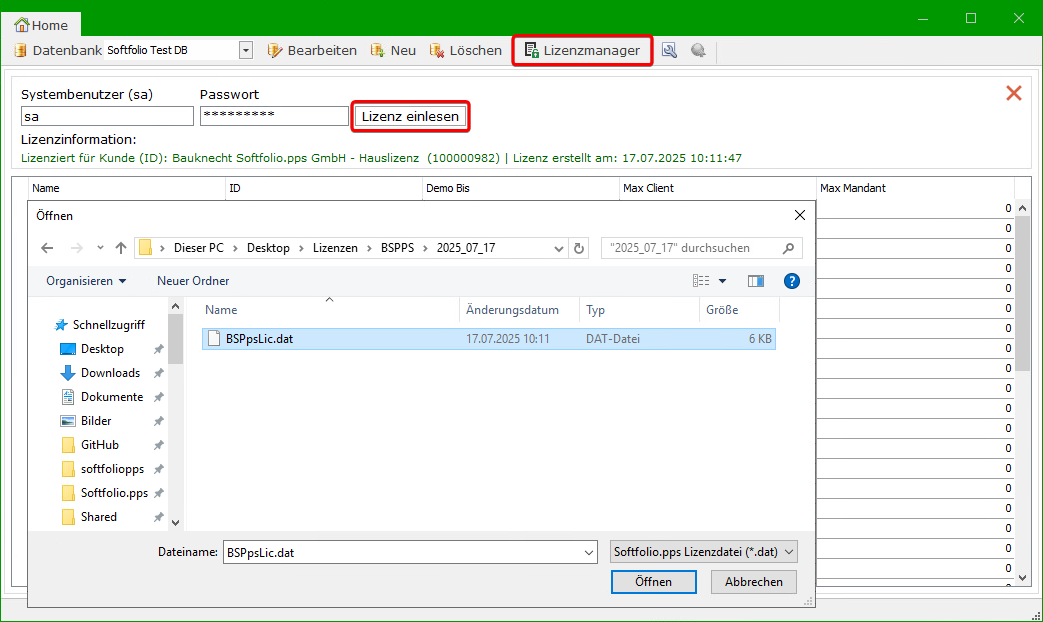Click the Öffnen button in dialog
This screenshot has width=1043, height=622.
point(653,582)
